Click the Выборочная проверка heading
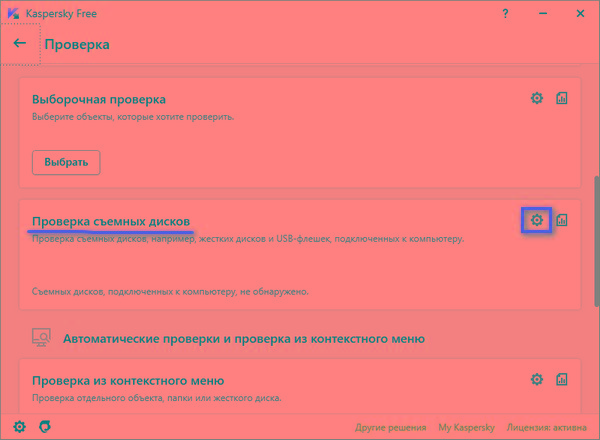600x440 pixels. pyautogui.click(x=99, y=99)
